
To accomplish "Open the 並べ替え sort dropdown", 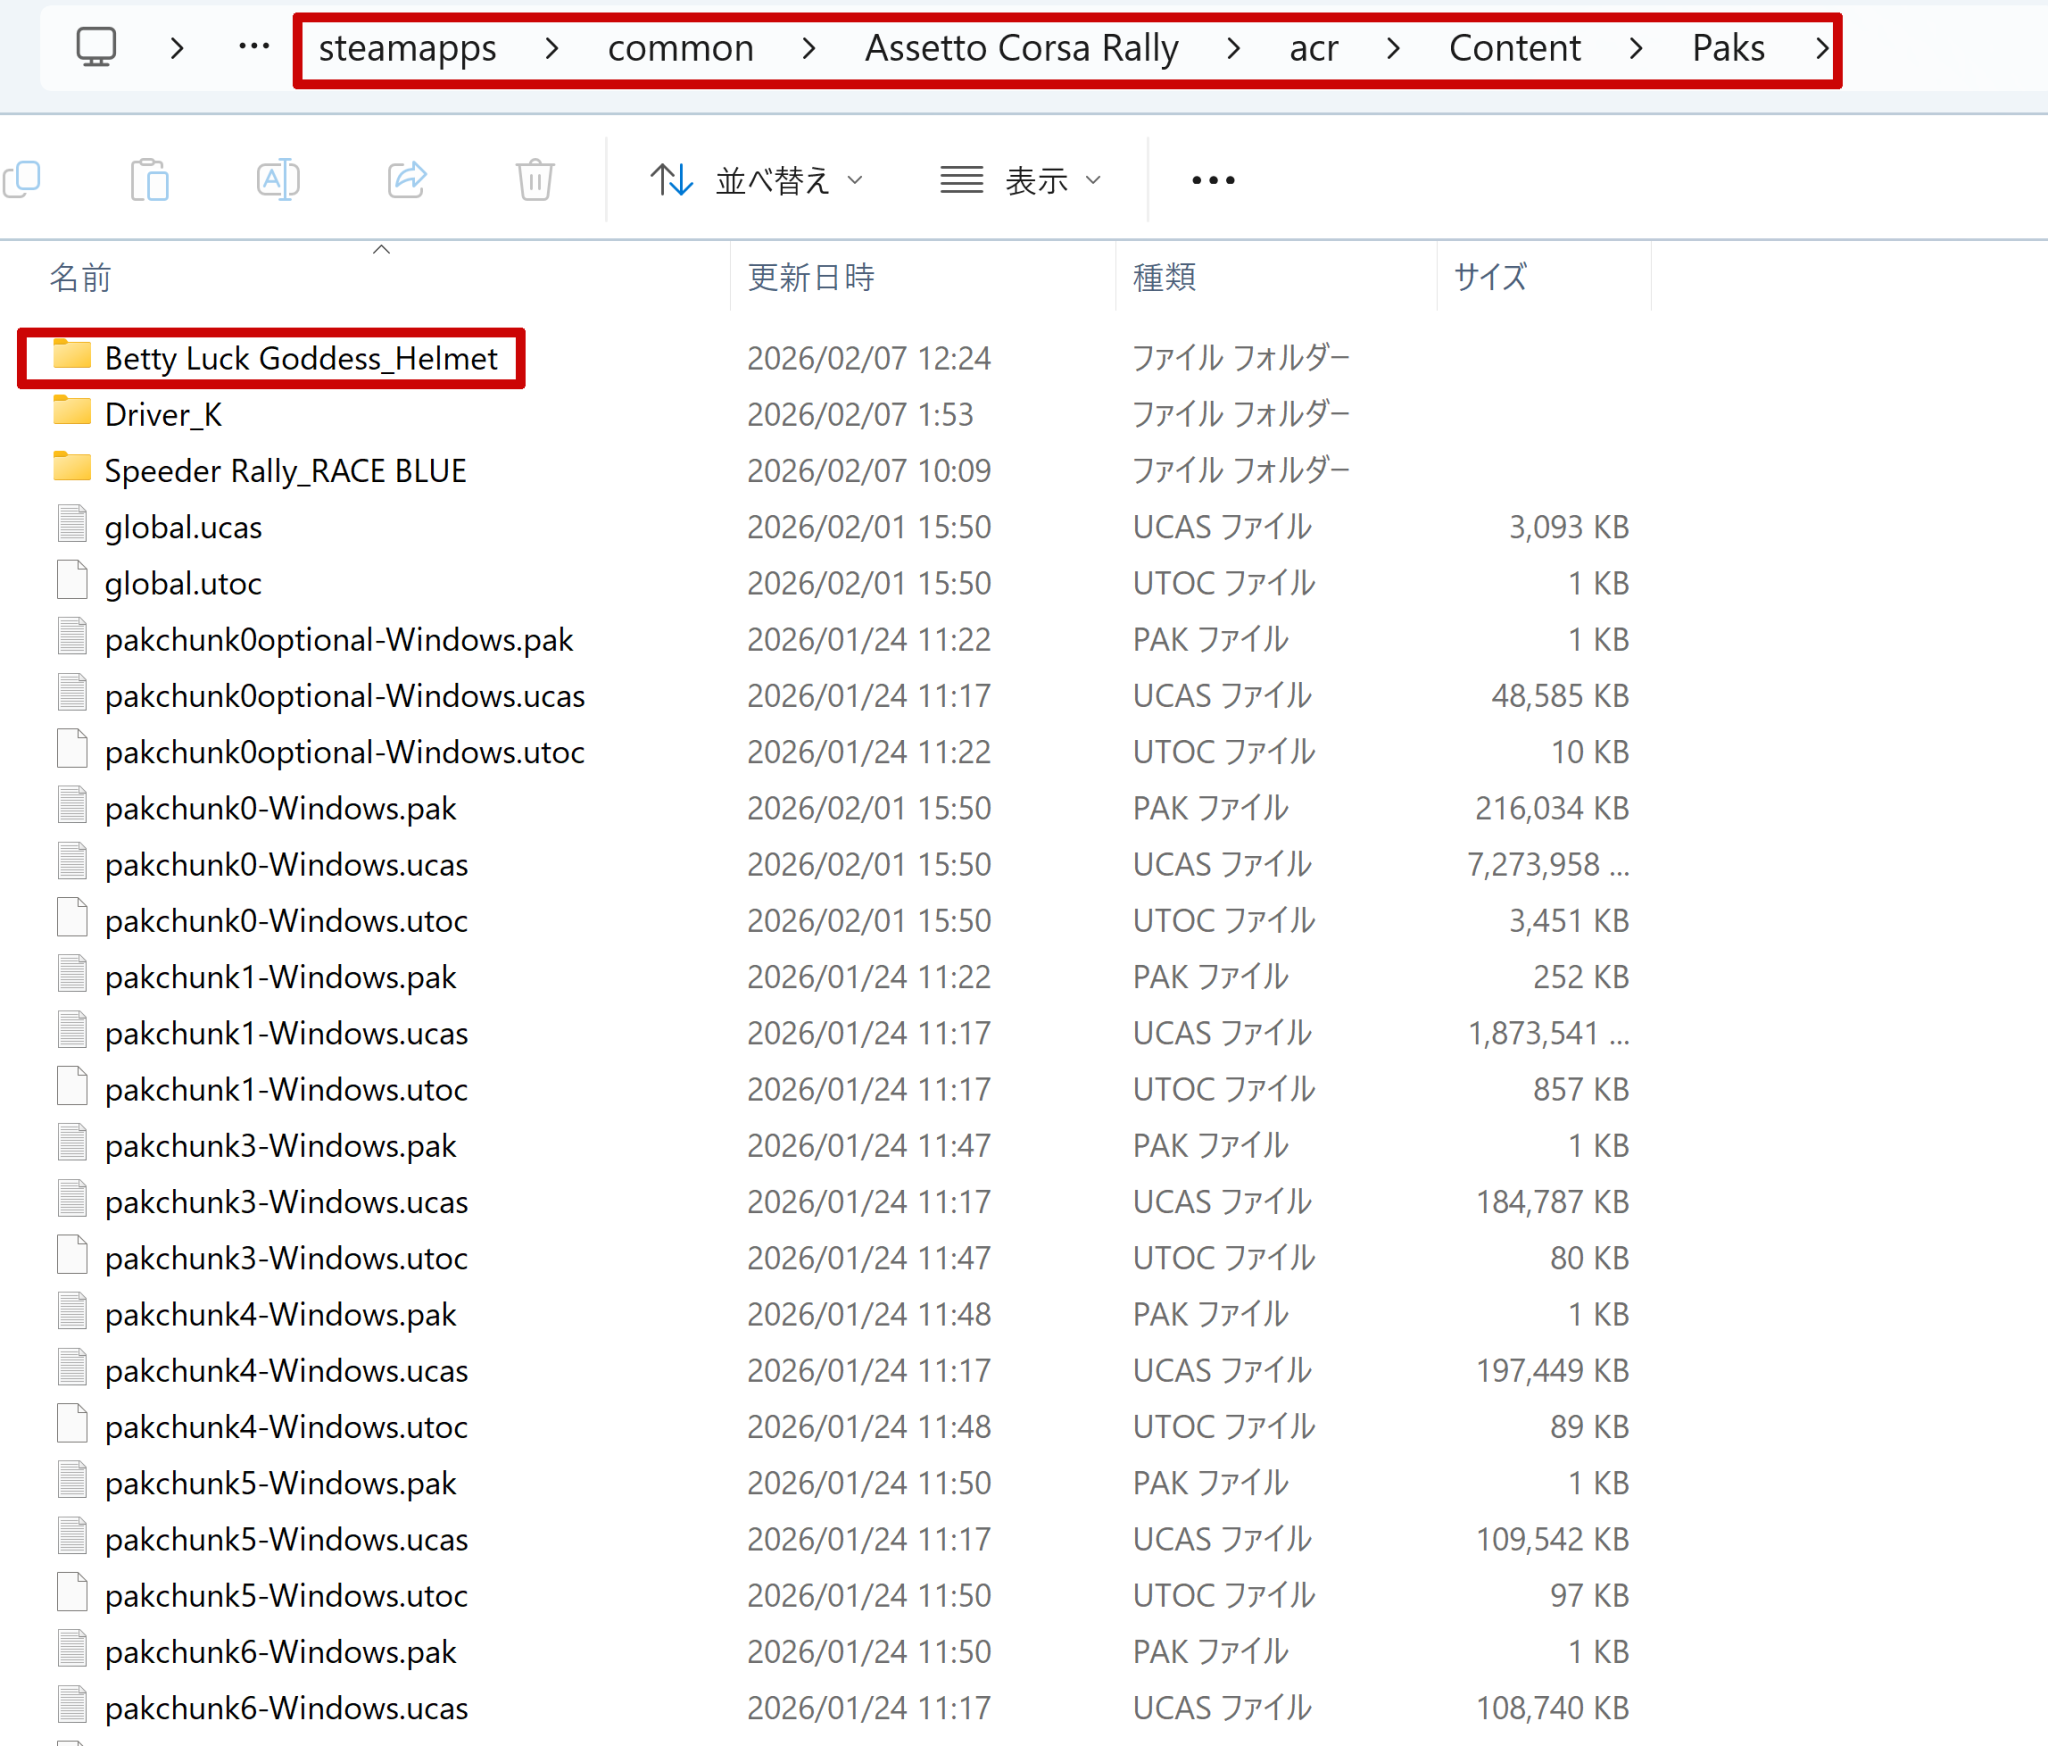I will pyautogui.click(x=756, y=180).
